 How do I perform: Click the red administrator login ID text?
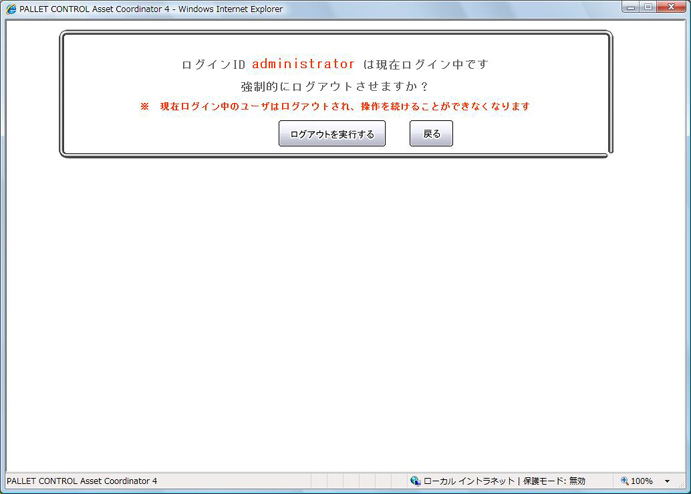tap(303, 64)
